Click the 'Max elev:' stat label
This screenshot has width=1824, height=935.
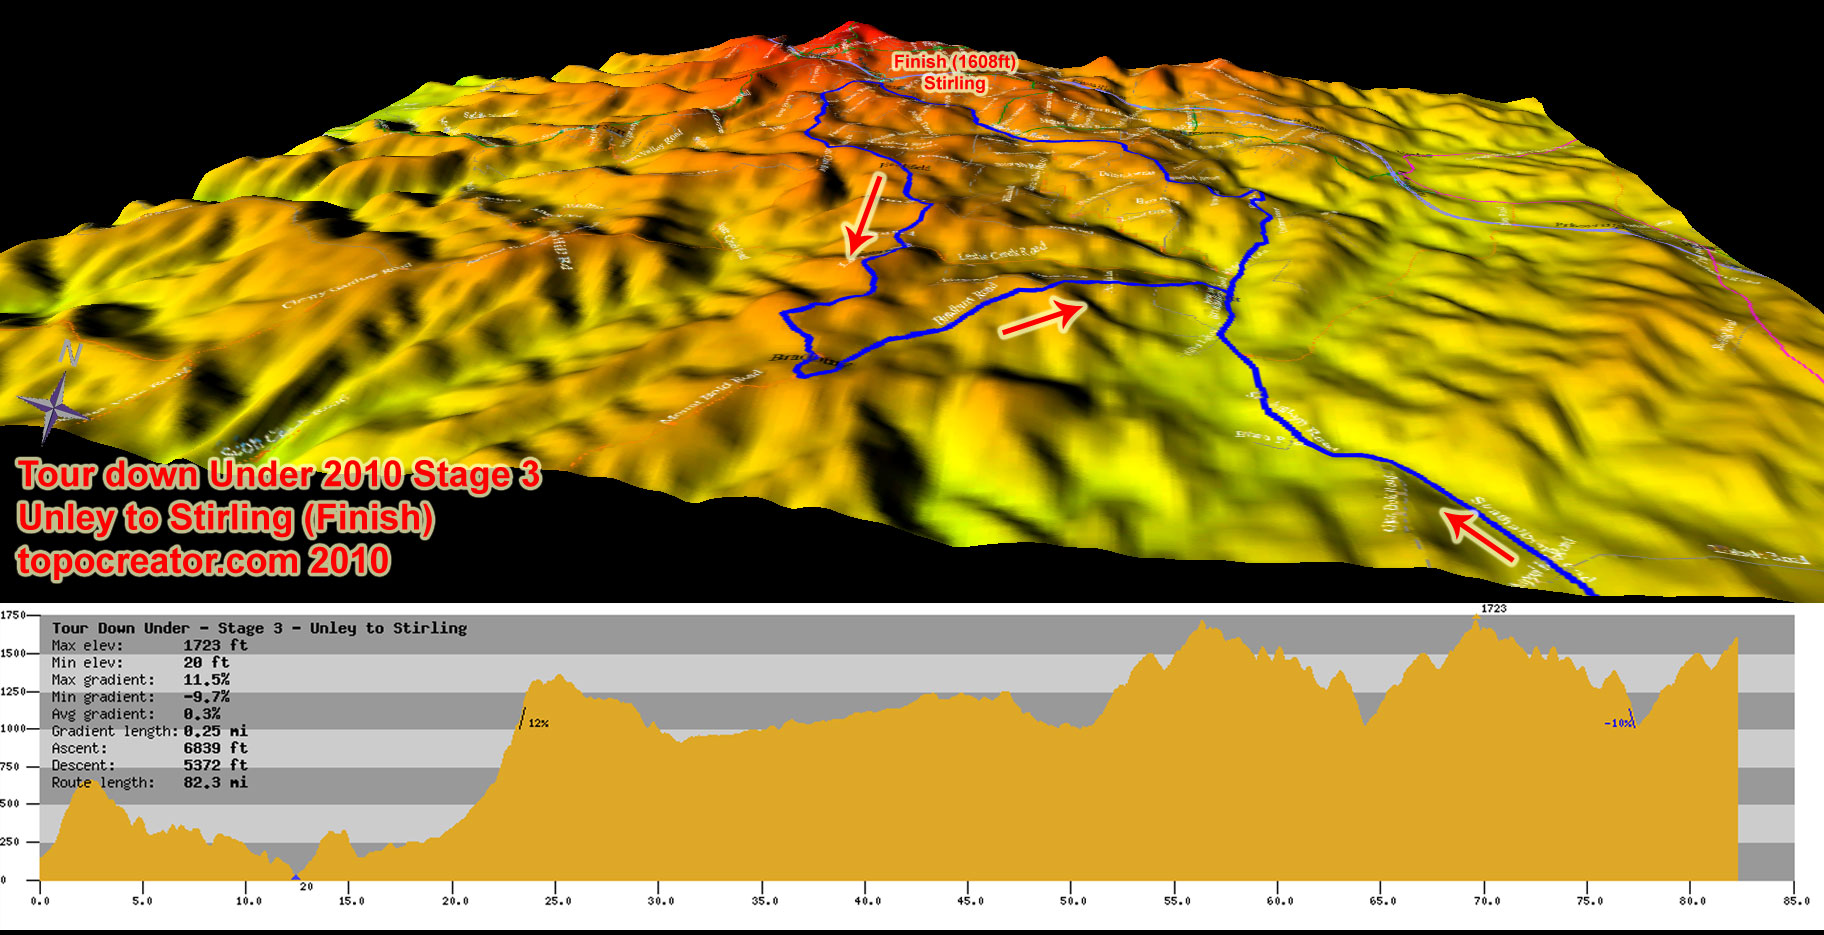[87, 645]
